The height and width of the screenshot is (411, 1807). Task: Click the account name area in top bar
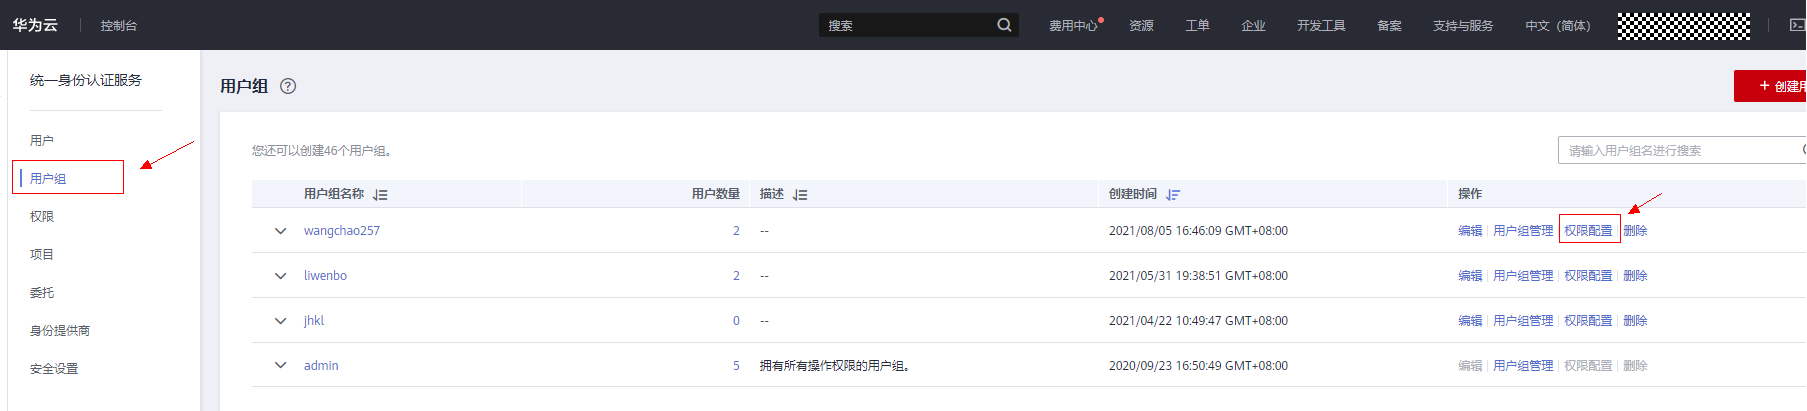pos(1684,26)
